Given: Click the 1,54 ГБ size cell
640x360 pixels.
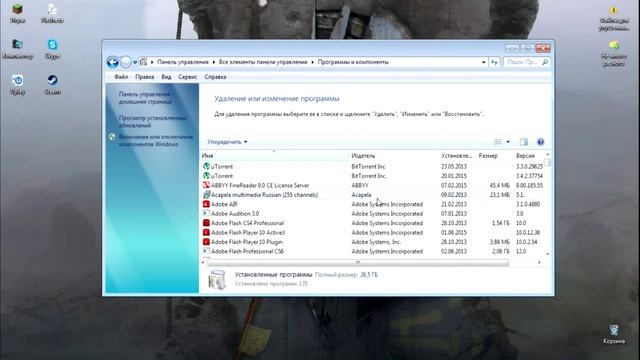Looking at the screenshot, I should click(x=500, y=223).
